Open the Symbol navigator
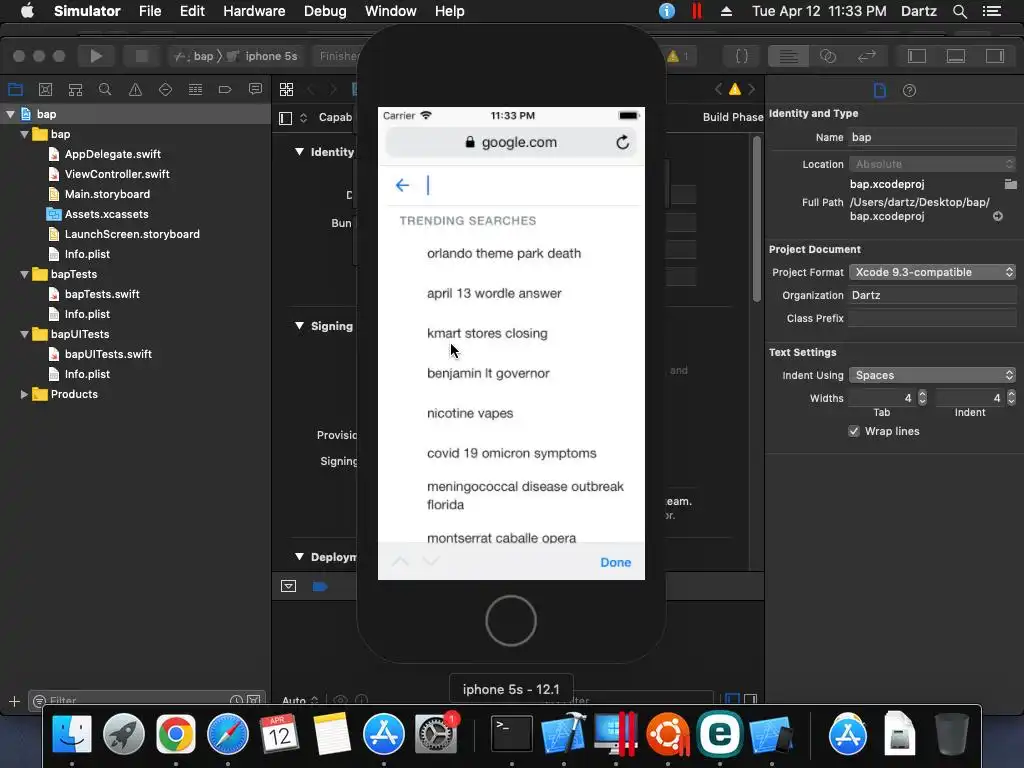1024x768 pixels. pos(75,89)
